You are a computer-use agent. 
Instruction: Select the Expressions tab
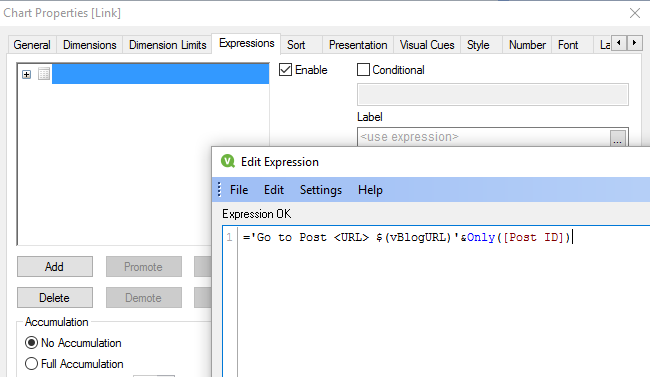click(x=247, y=43)
